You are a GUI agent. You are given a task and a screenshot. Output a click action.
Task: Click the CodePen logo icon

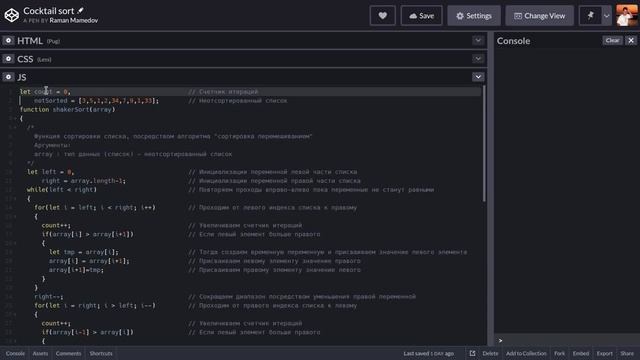[12, 16]
